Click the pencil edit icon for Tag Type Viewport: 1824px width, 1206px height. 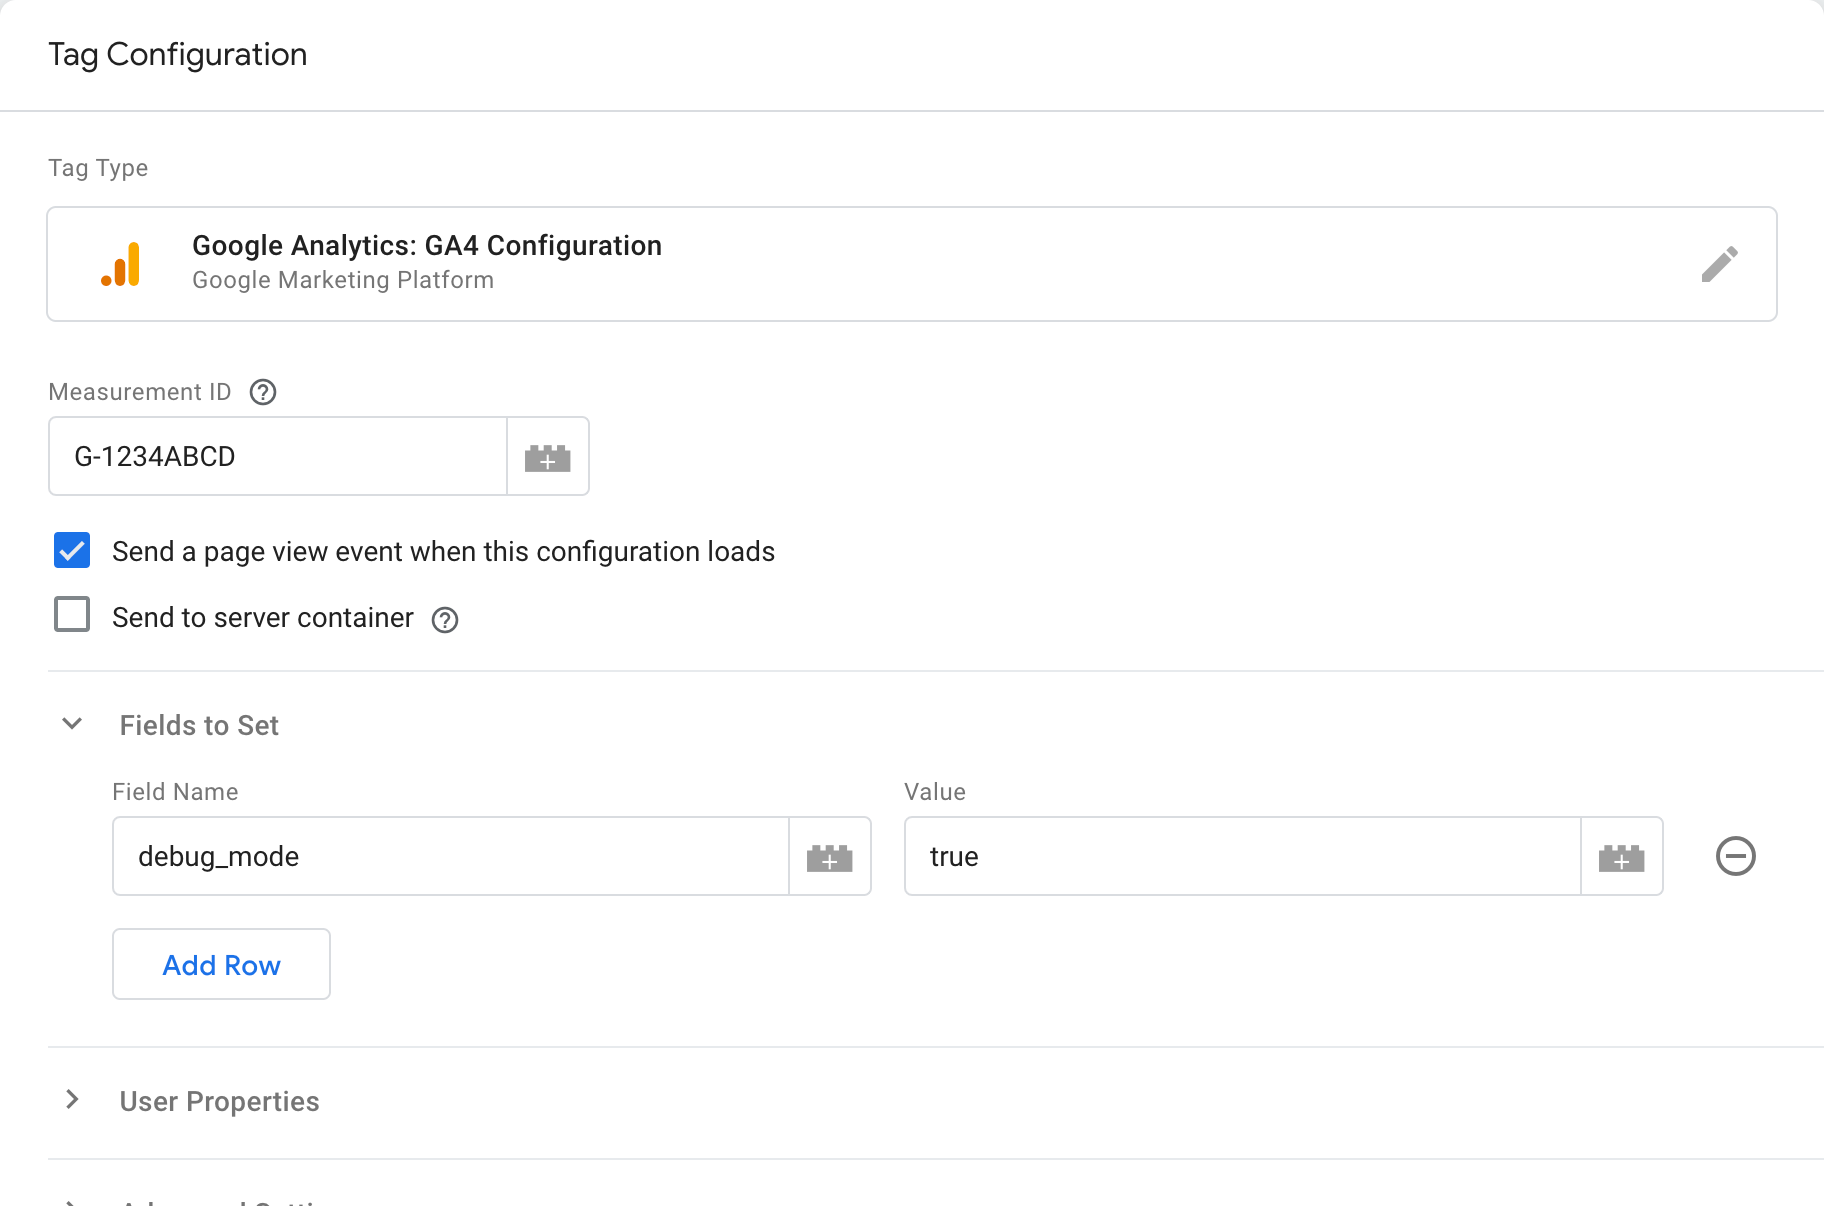[x=1719, y=264]
